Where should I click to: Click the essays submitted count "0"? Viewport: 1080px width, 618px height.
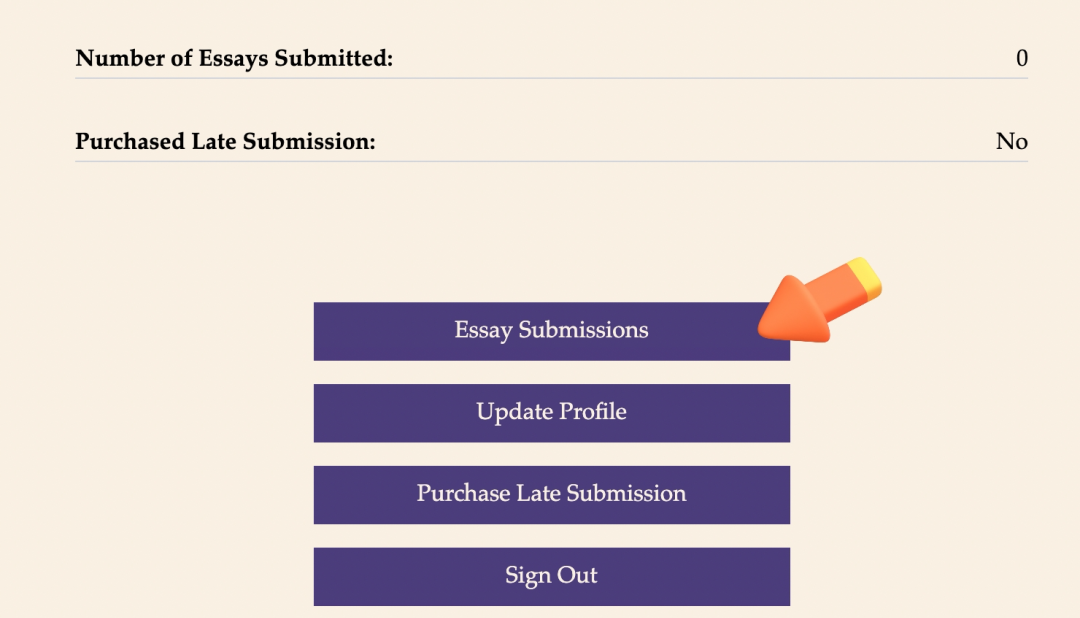coord(1021,59)
